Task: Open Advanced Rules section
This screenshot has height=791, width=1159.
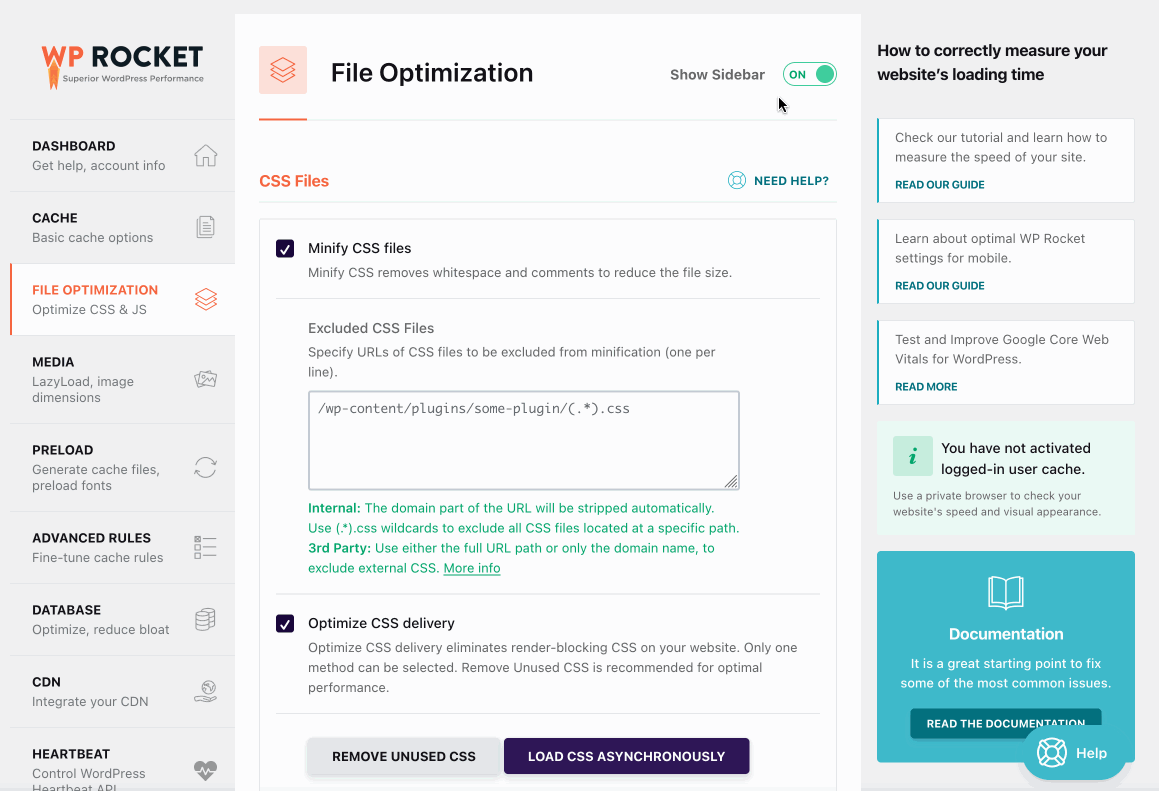Action: 123,547
